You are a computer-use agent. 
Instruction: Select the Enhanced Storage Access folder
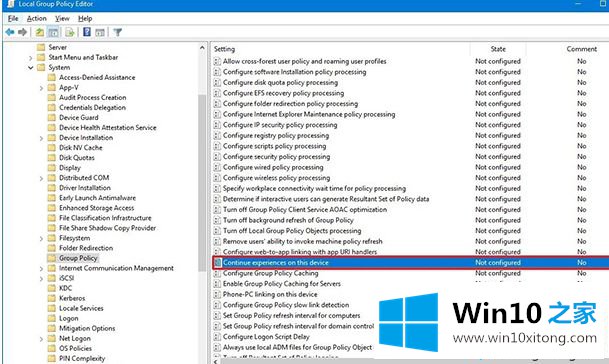pos(96,208)
